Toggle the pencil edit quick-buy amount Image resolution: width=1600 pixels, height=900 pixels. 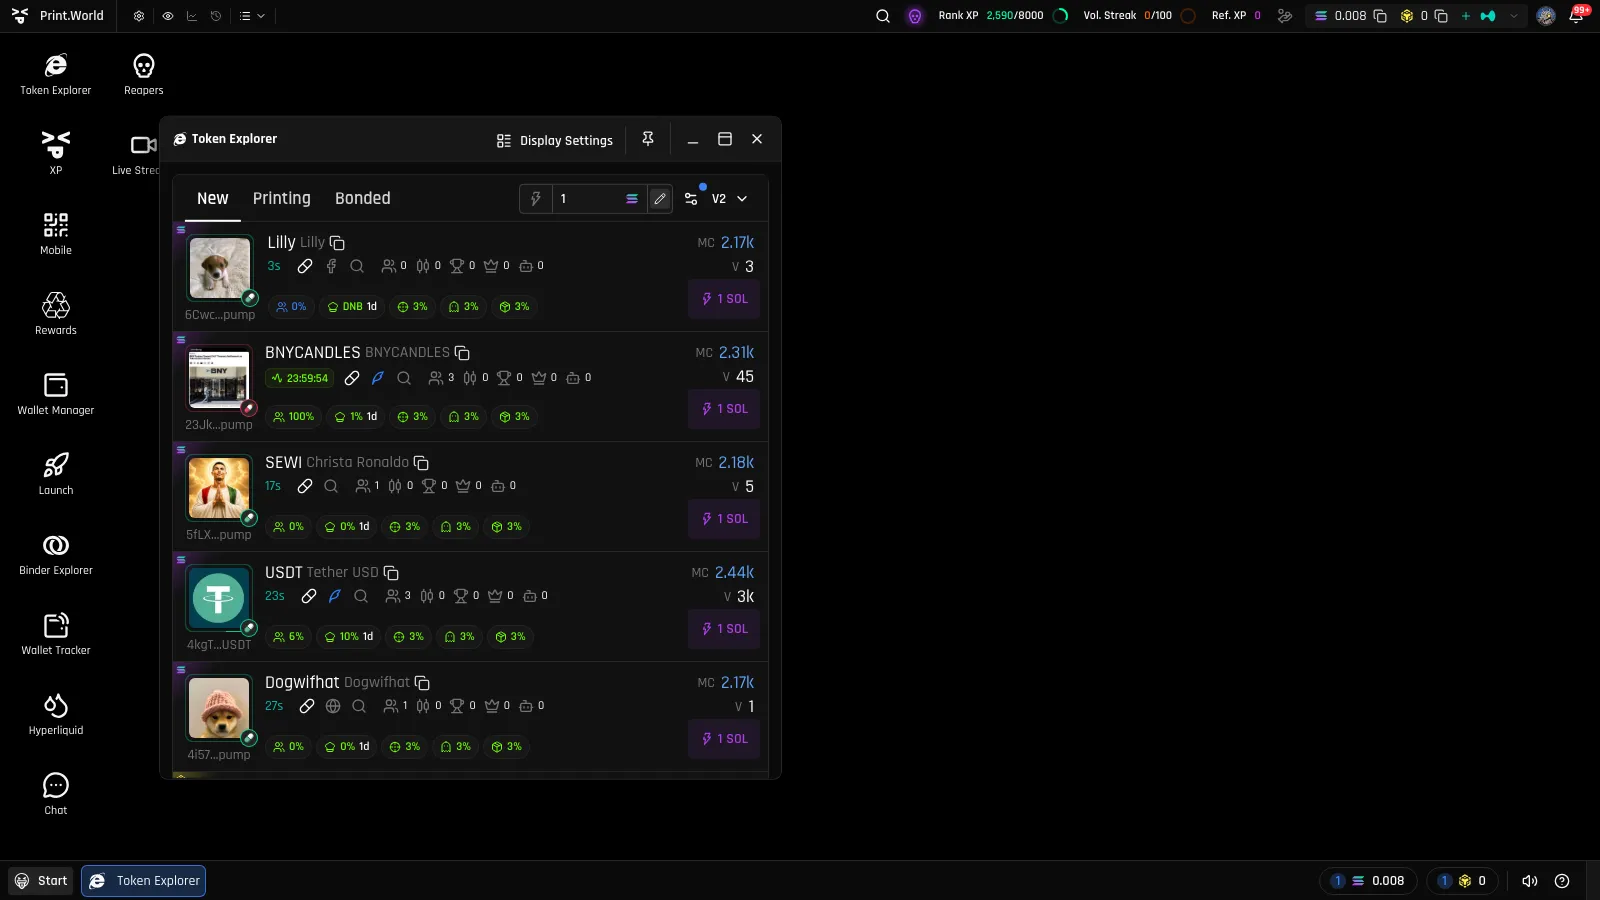tap(660, 199)
